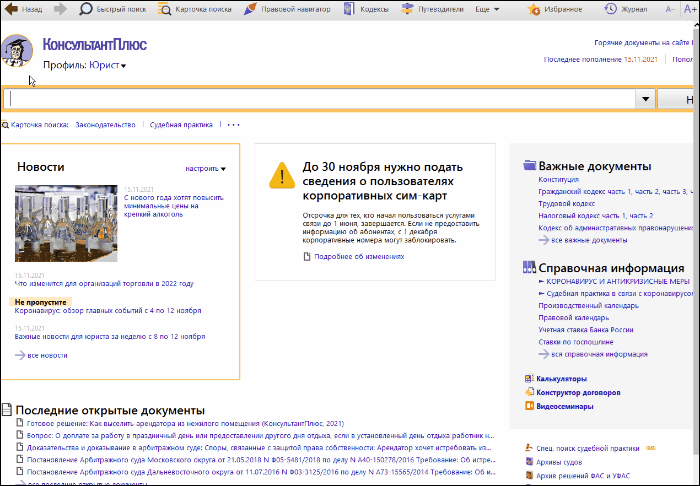This screenshot has width=700, height=486.
Task: Click into the main search input field
Action: 320,99
